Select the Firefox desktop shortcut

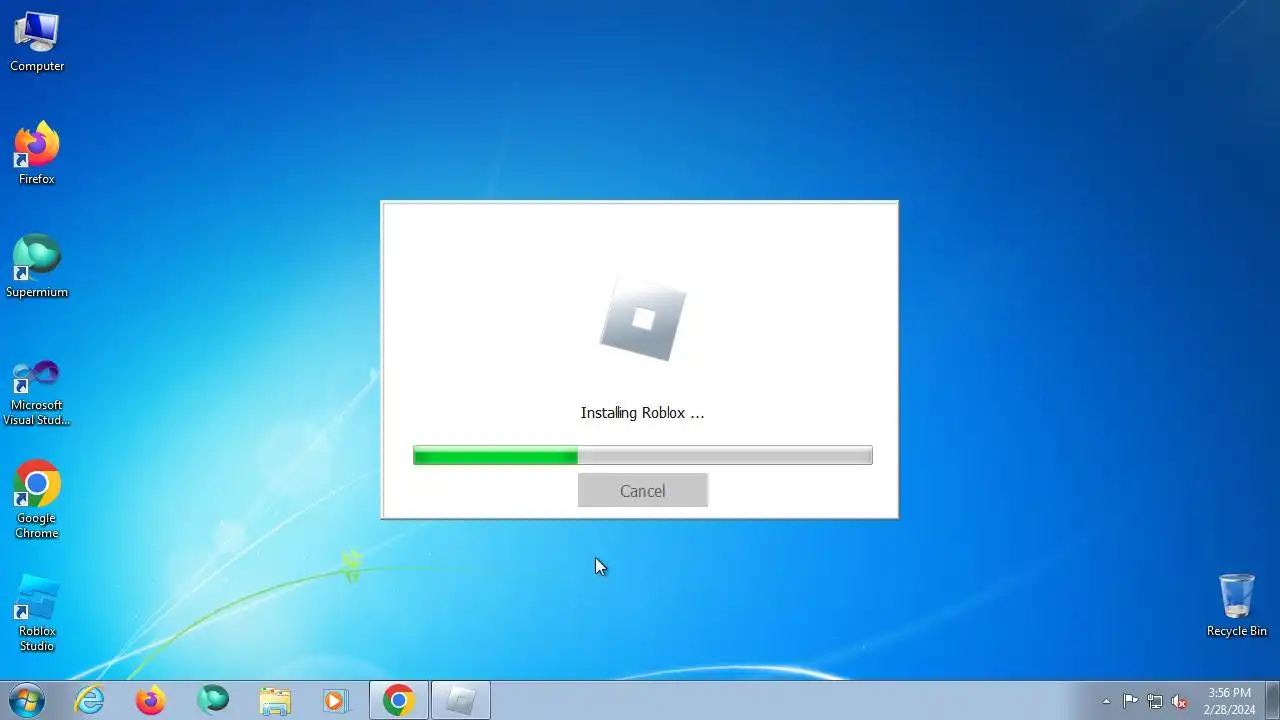(x=37, y=154)
